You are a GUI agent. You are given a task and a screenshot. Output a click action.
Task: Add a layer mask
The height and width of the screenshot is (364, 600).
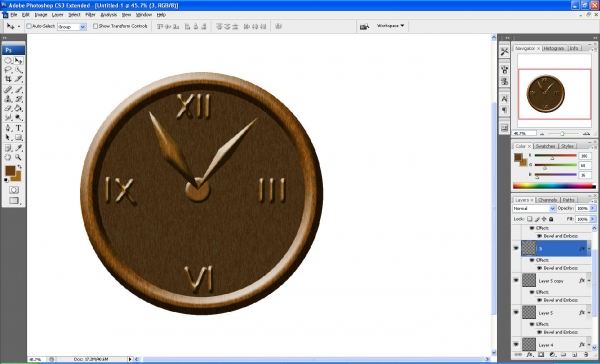pos(541,355)
